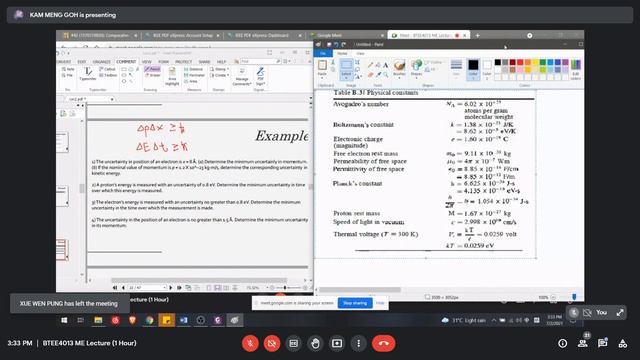Select the Paint text tool
Image resolution: width=640 pixels, height=360 pixels.
[x=385, y=65]
